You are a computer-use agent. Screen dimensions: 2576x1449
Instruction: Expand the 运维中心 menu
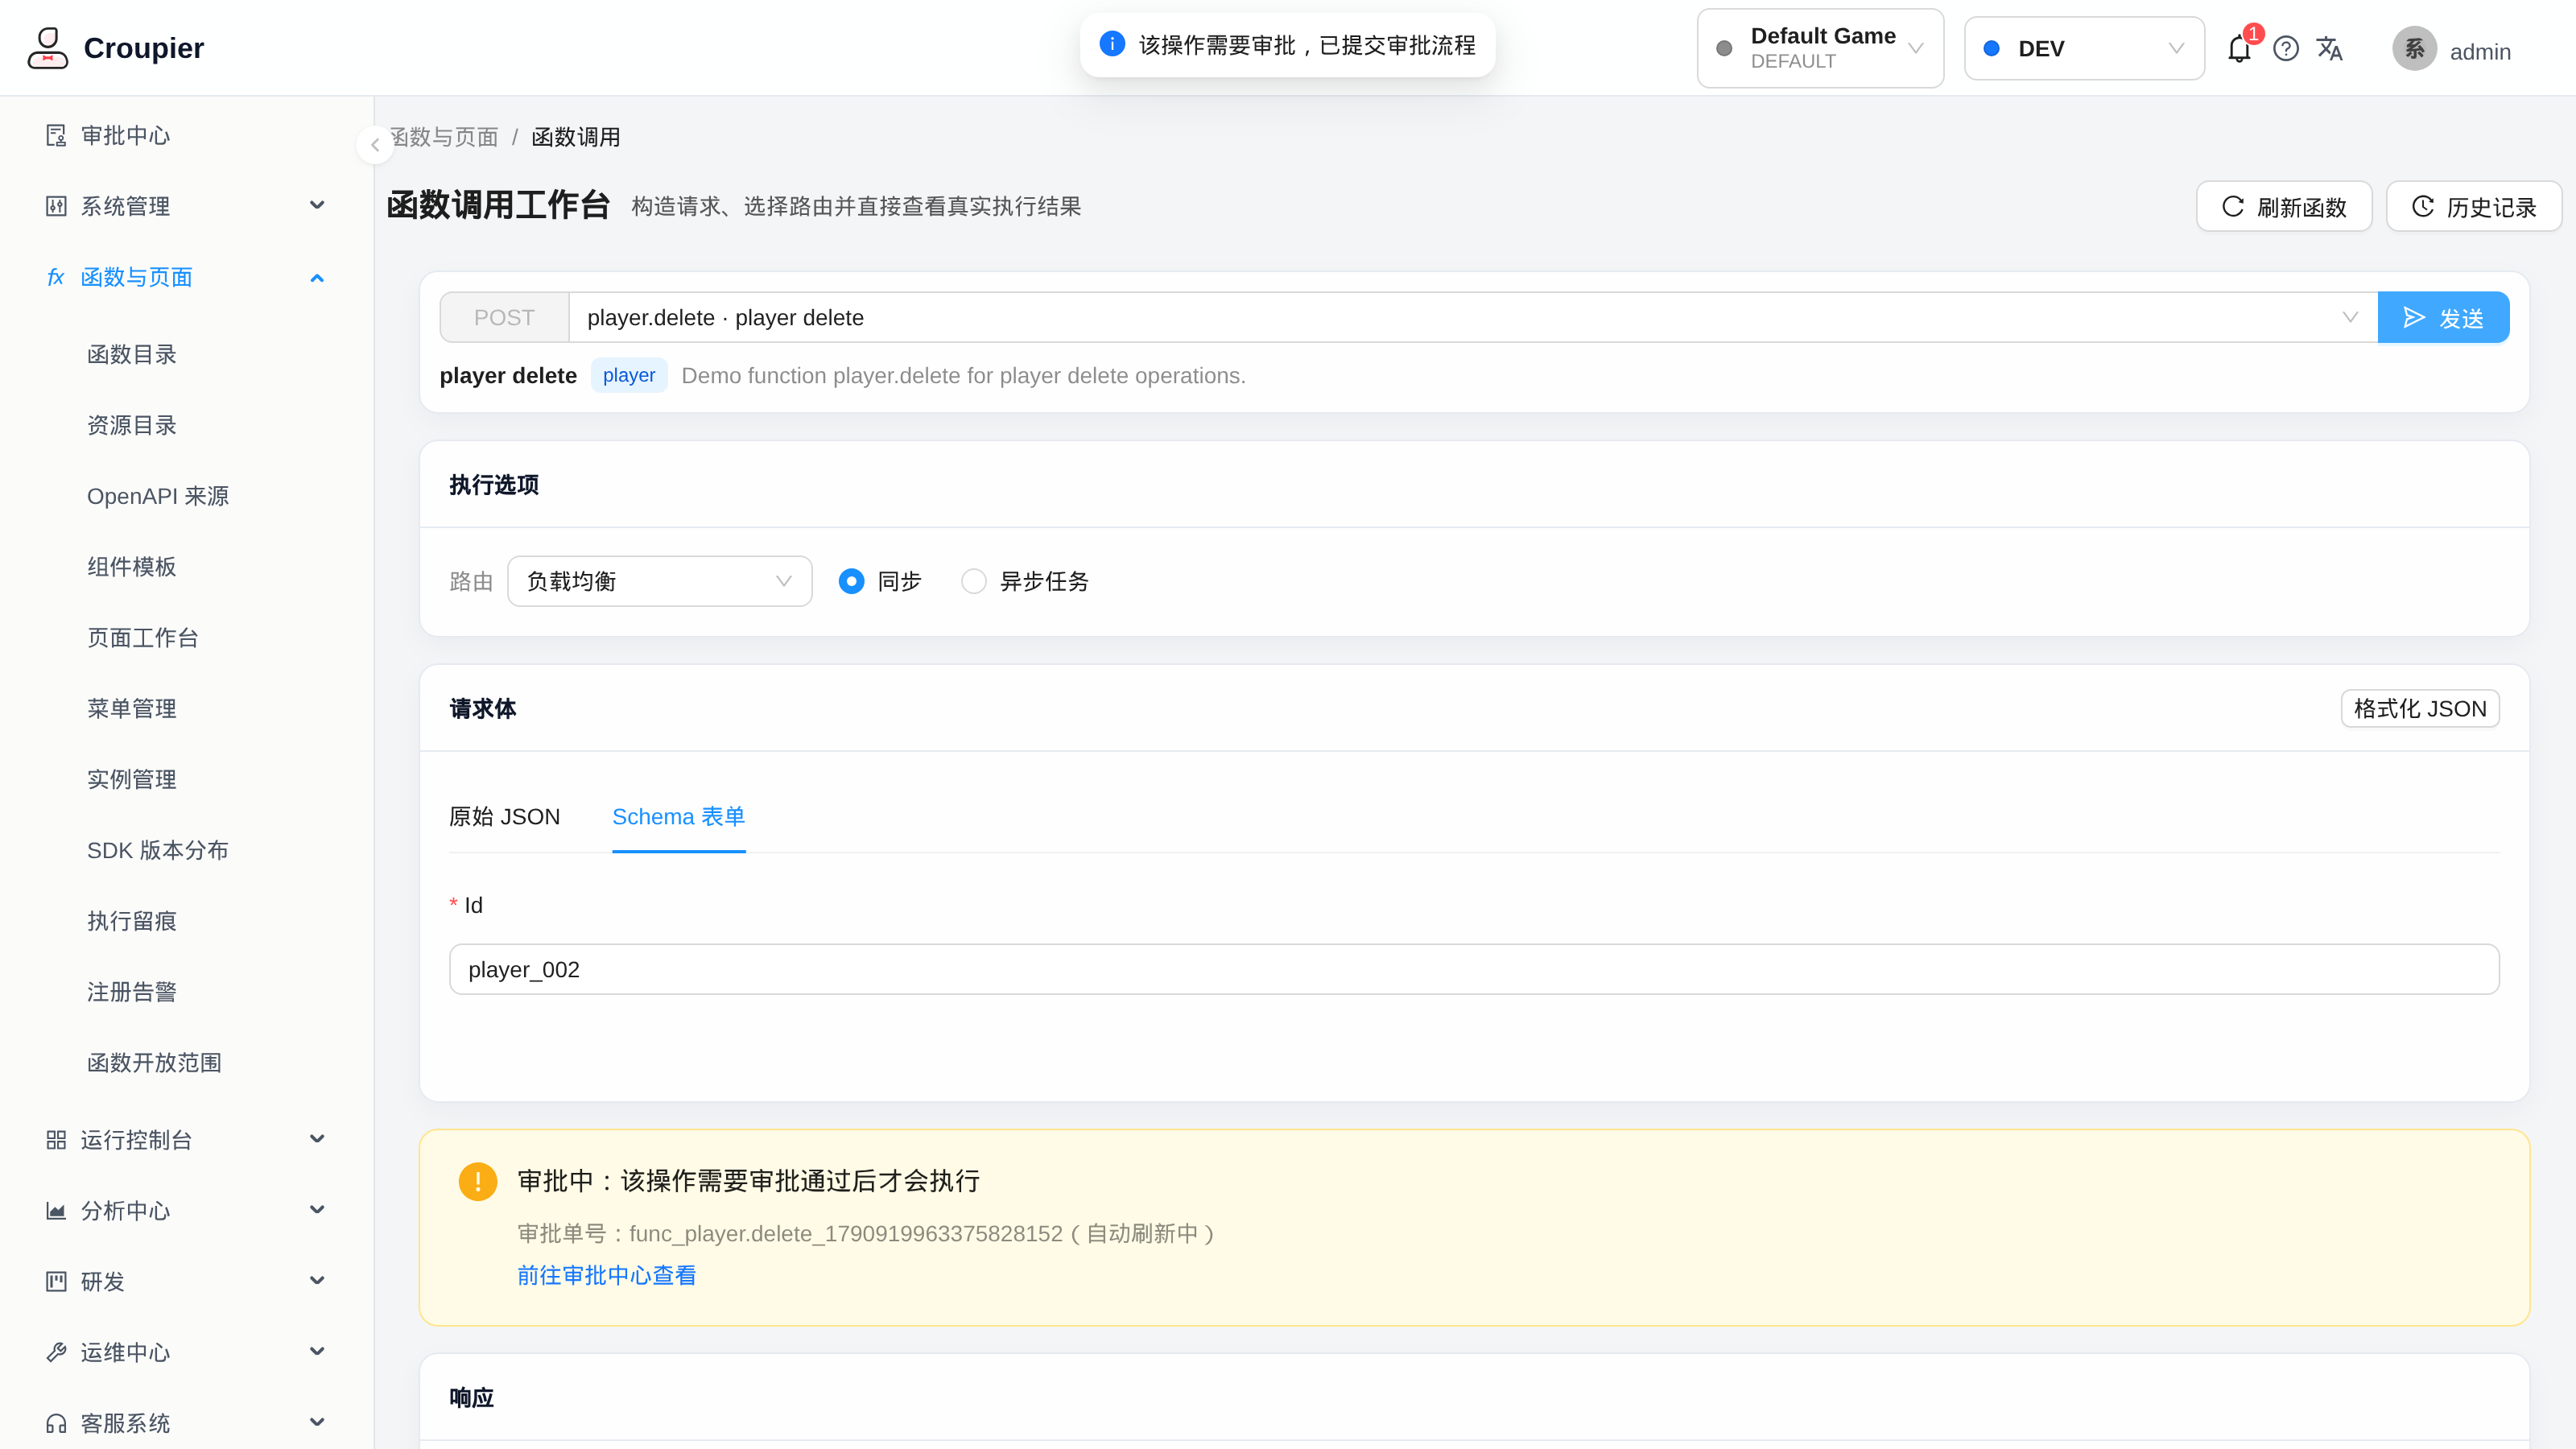tap(186, 1352)
